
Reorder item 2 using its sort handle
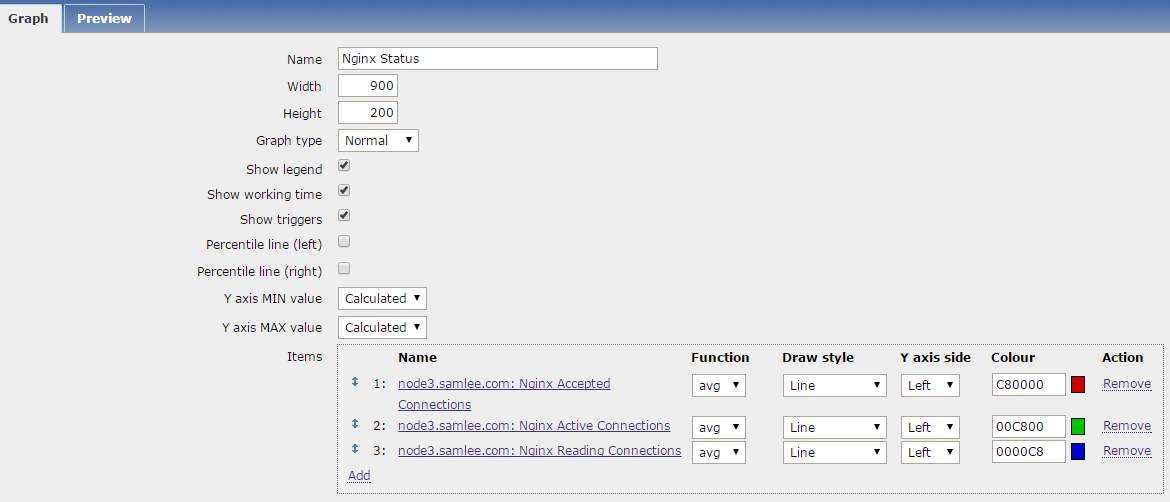tap(355, 424)
